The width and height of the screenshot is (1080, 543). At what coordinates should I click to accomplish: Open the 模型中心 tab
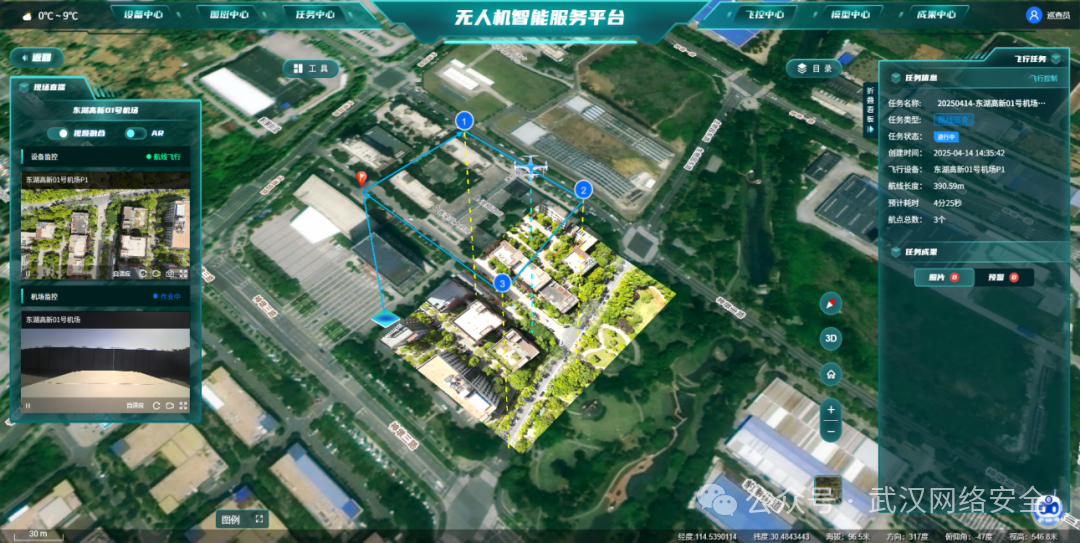851,14
